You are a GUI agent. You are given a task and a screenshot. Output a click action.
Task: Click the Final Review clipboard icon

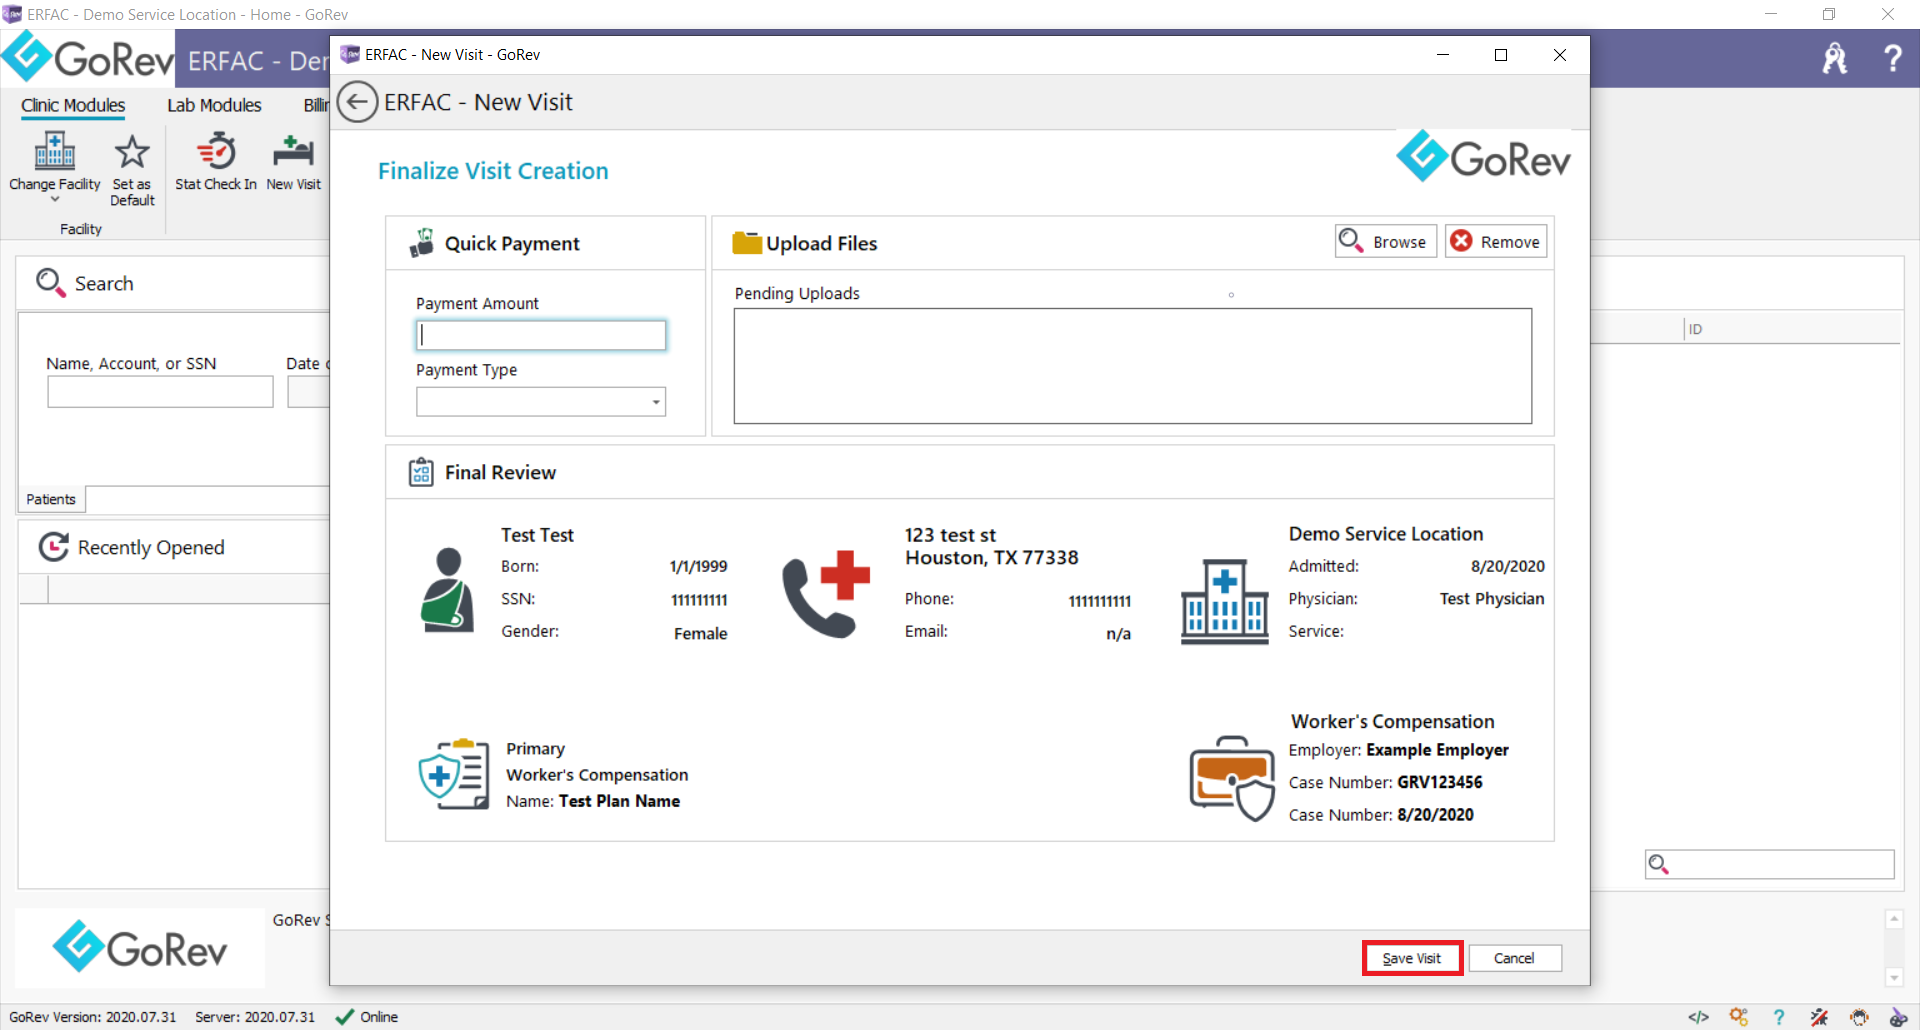click(x=421, y=472)
